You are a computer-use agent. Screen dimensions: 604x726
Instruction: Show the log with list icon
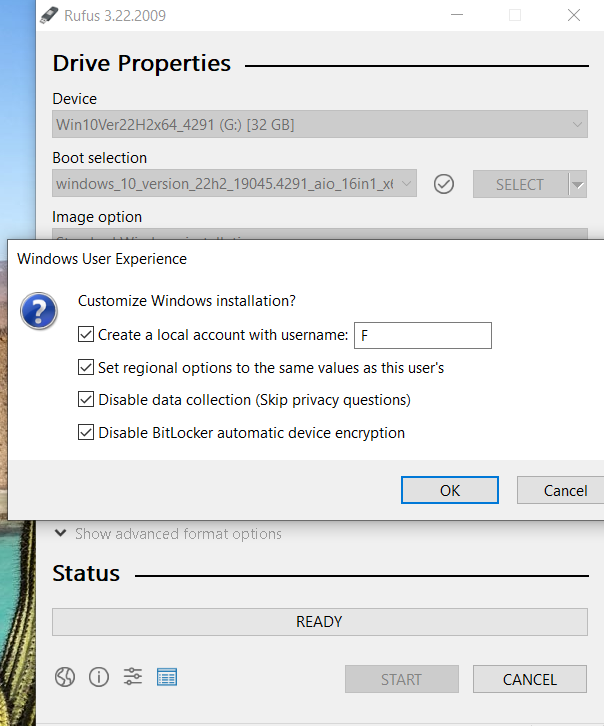167,677
